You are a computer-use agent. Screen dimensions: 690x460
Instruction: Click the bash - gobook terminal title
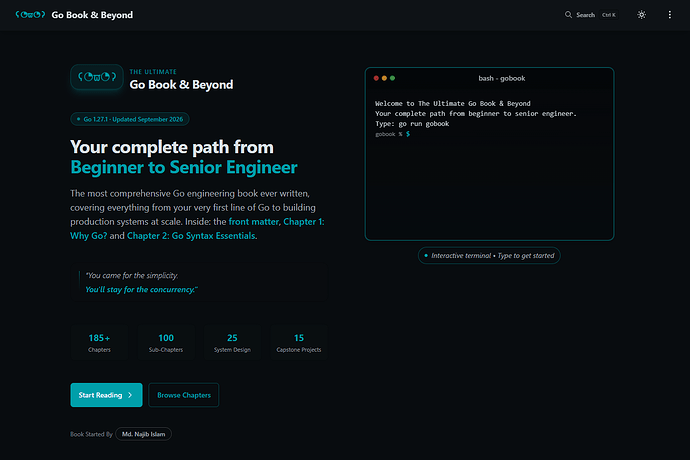pyautogui.click(x=502, y=78)
